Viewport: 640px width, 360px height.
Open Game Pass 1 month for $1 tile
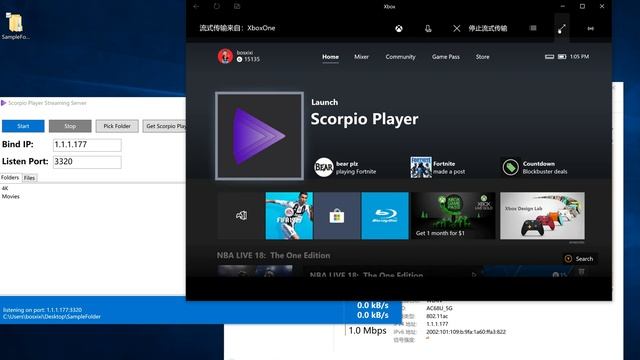tap(453, 216)
